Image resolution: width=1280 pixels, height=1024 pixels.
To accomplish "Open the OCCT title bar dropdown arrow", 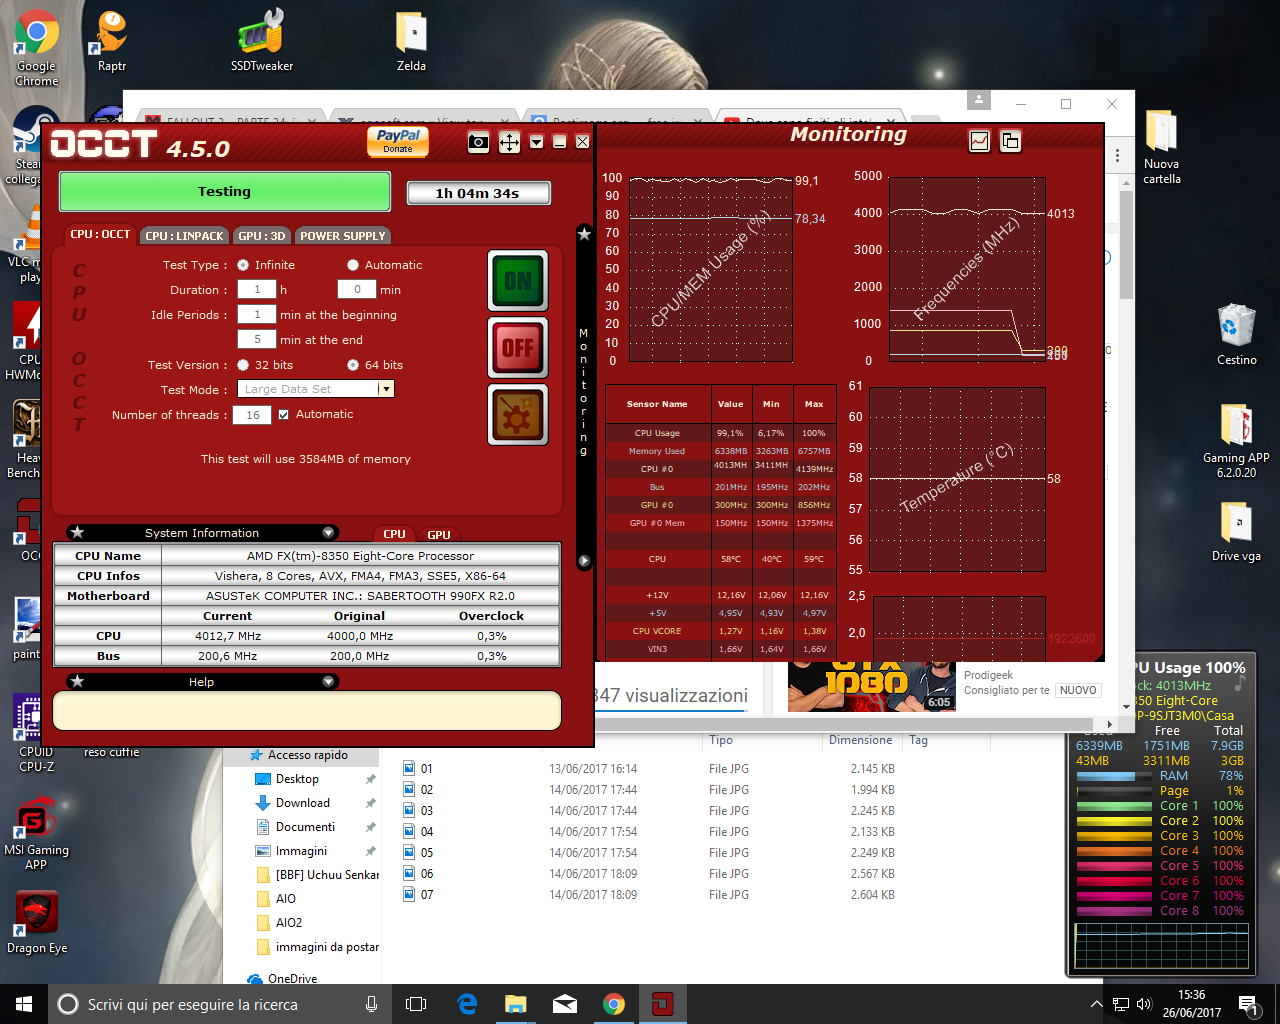I will tap(537, 142).
